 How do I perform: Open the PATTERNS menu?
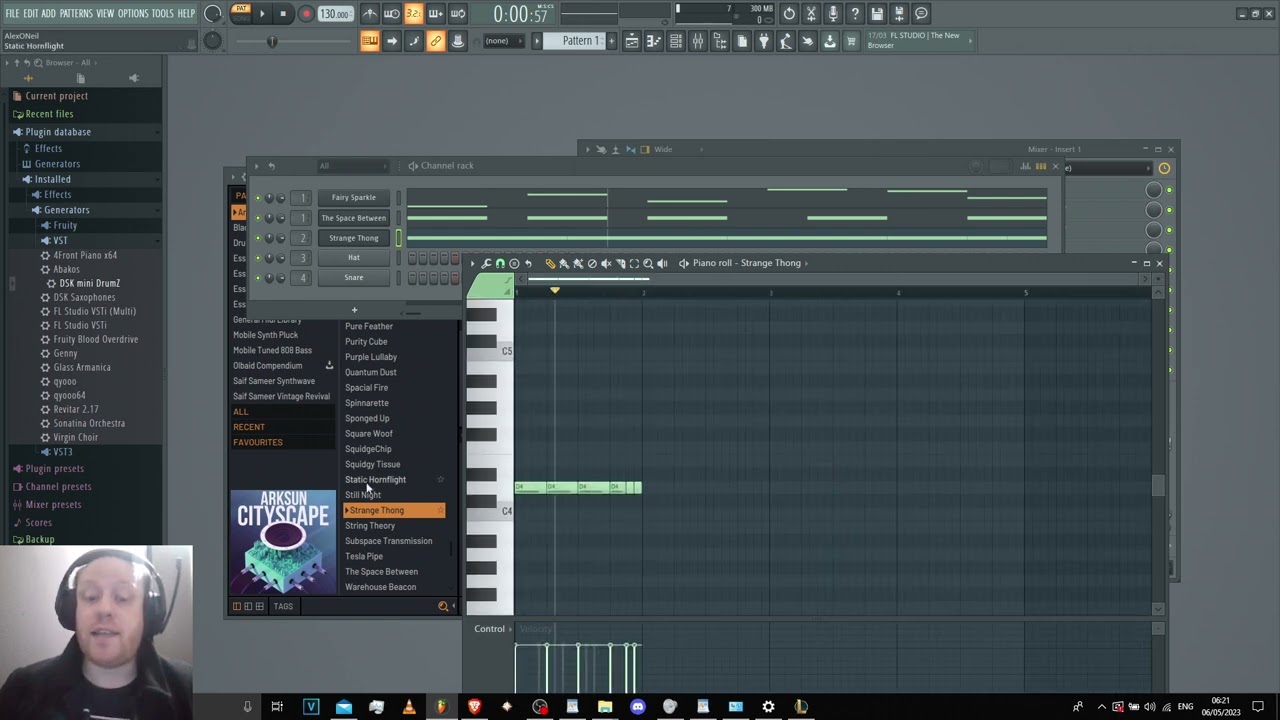[76, 14]
